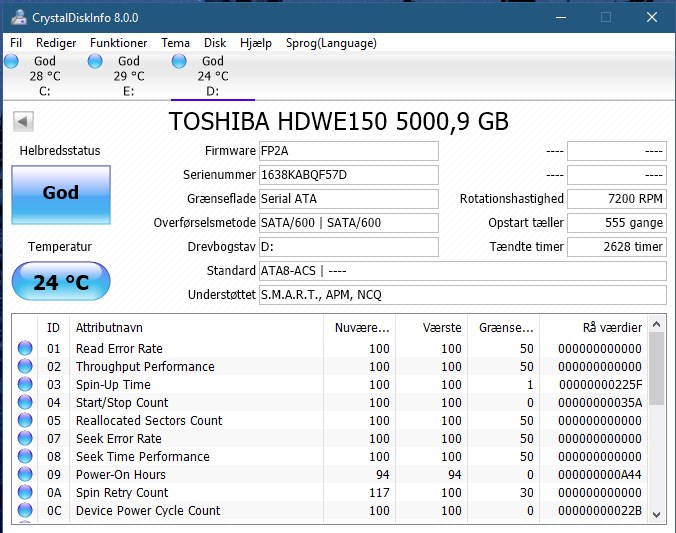
Task: Click the Spin-Up Time status orb
Action: [25, 384]
